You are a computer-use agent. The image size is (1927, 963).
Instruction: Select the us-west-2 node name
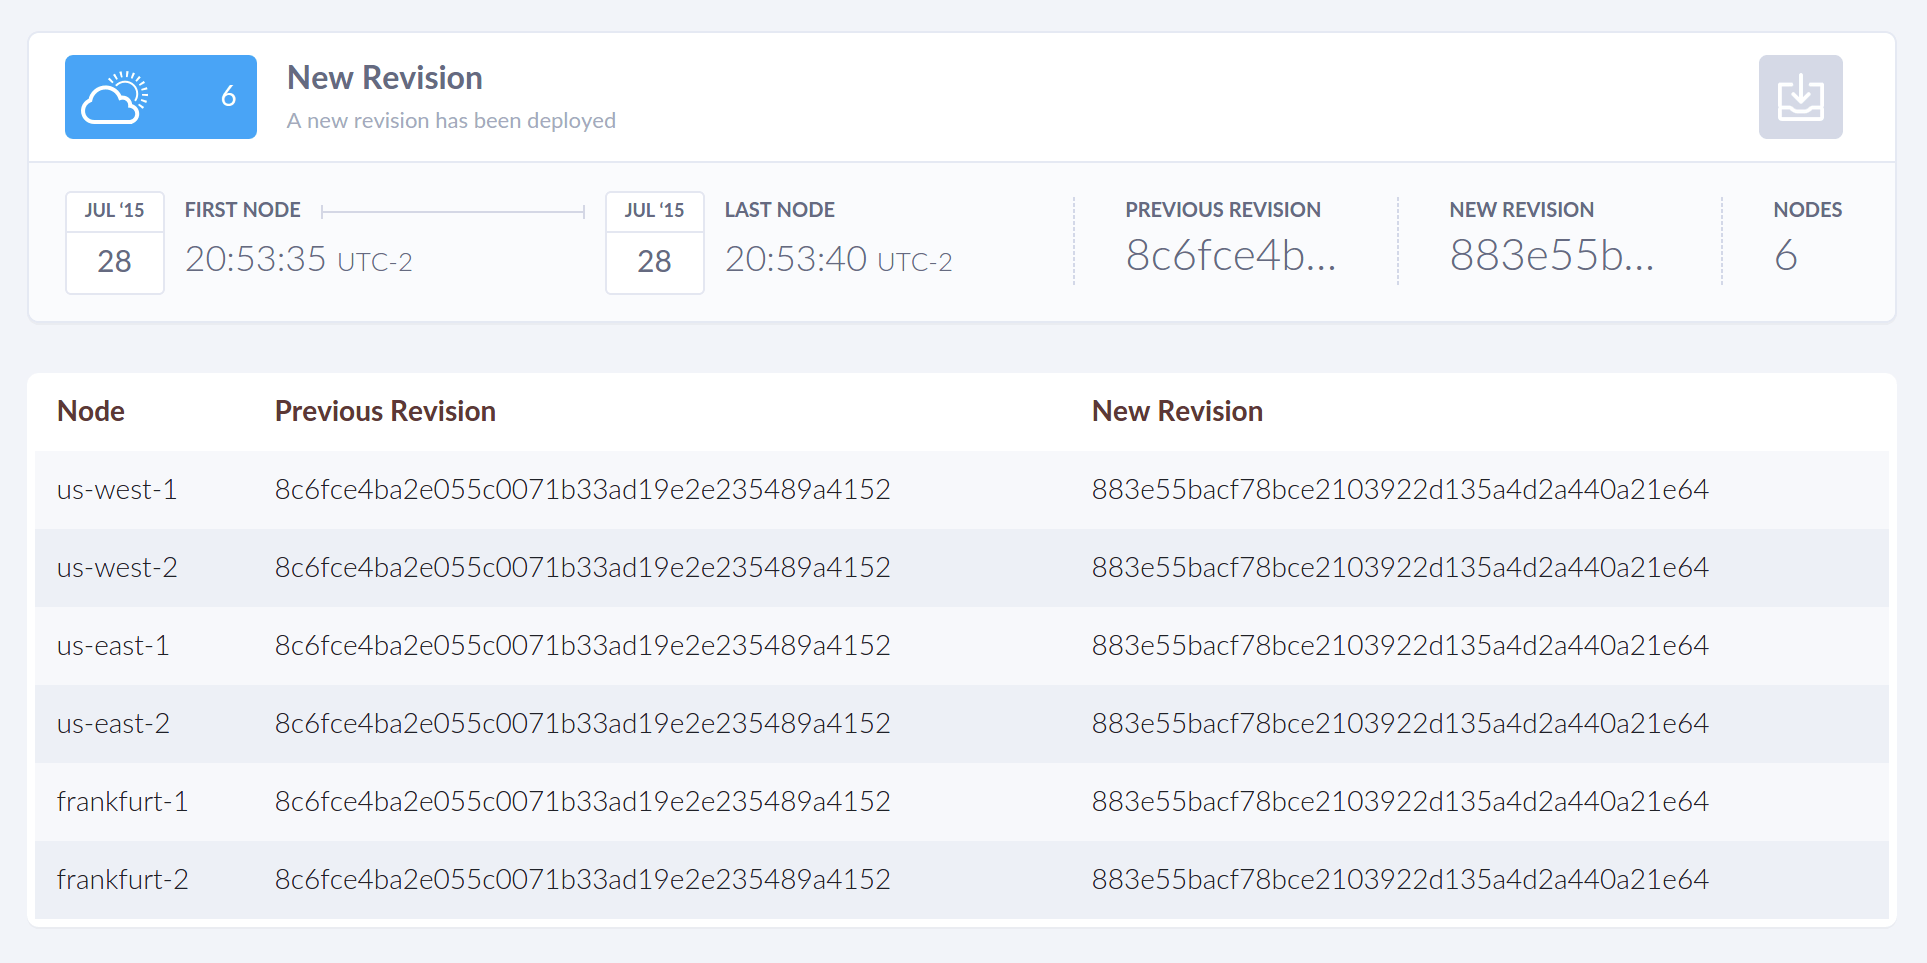117,567
